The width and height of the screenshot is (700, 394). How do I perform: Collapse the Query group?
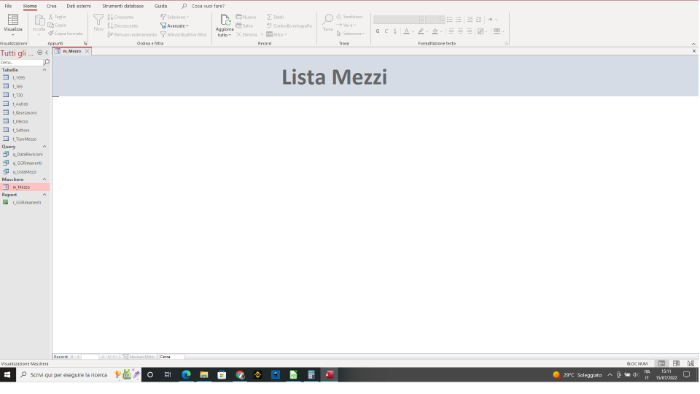click(x=44, y=146)
